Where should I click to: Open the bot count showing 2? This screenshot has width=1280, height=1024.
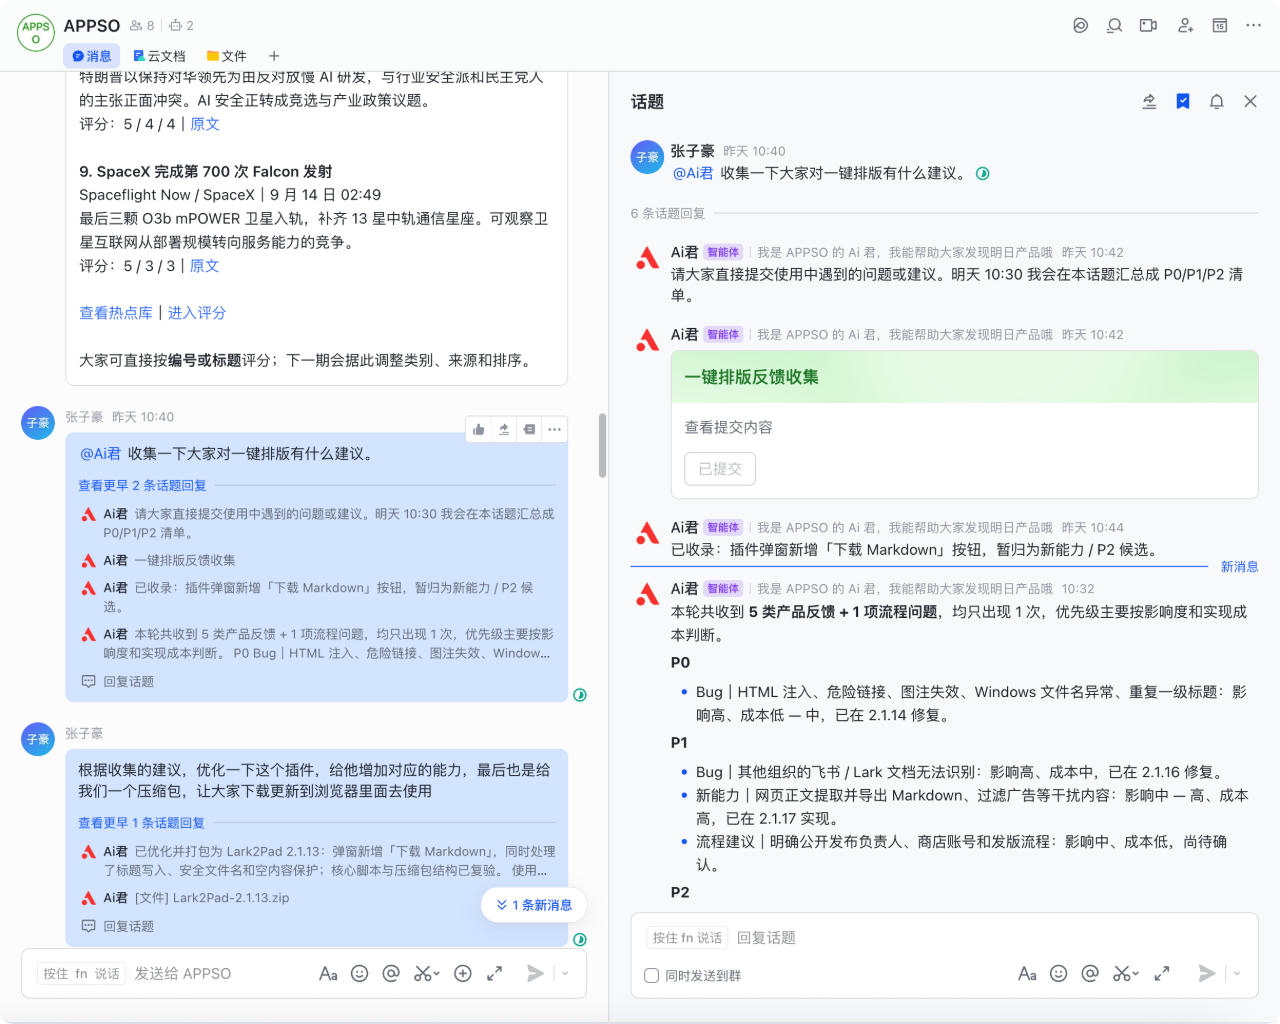tap(181, 25)
